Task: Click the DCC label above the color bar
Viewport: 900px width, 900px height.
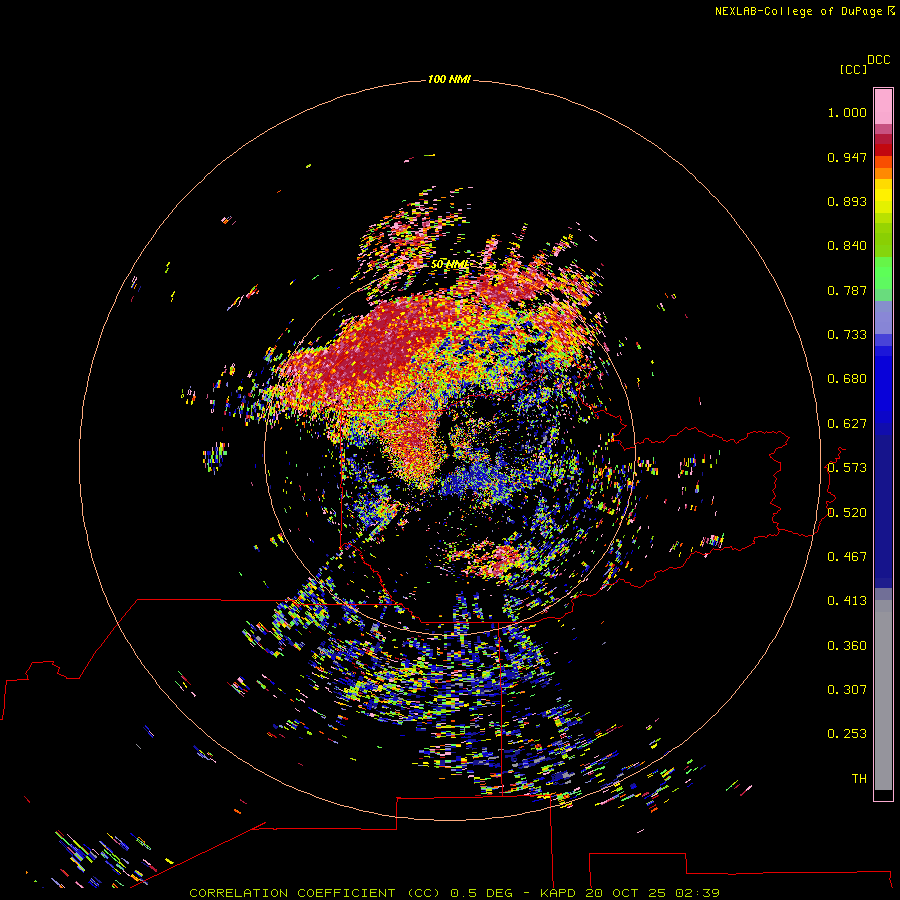Action: (x=879, y=60)
